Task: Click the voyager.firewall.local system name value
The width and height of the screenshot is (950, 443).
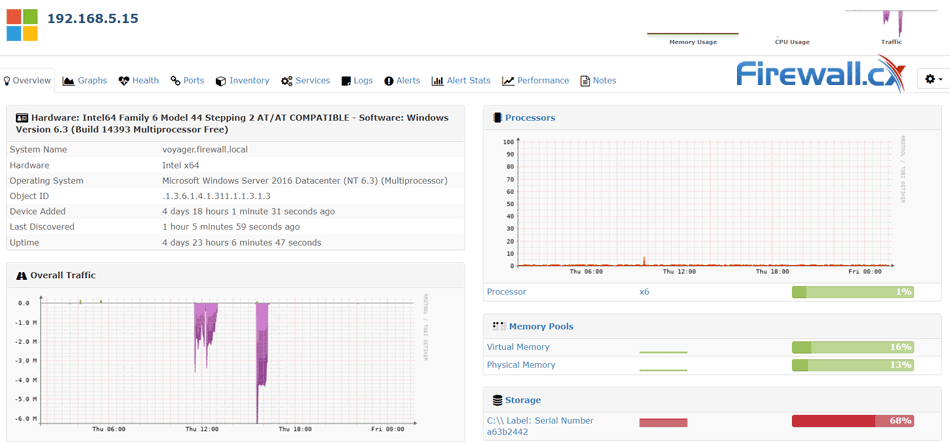Action: click(205, 149)
